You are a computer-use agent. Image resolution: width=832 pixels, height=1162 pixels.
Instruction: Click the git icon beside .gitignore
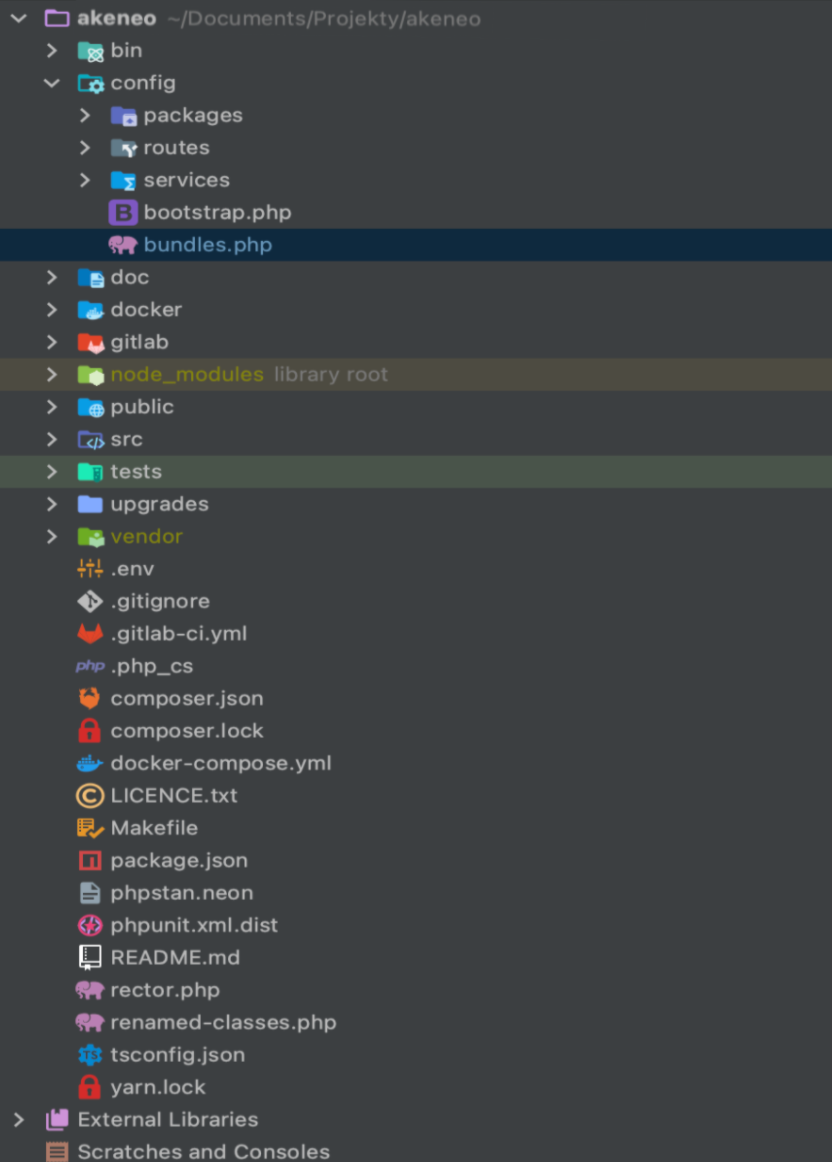pos(90,601)
